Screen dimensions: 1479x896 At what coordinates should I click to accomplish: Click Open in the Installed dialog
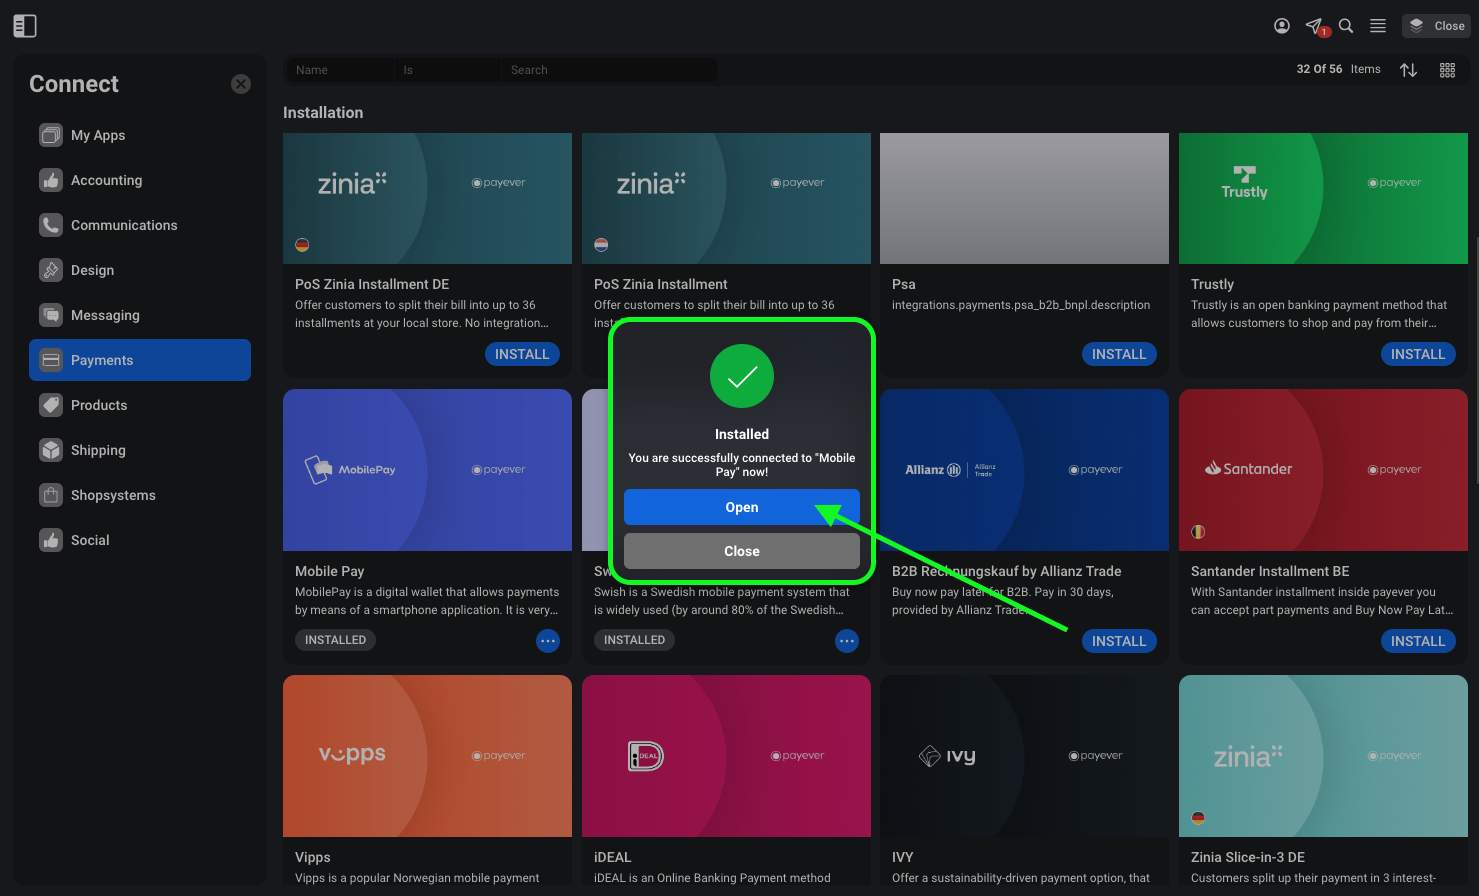click(742, 507)
